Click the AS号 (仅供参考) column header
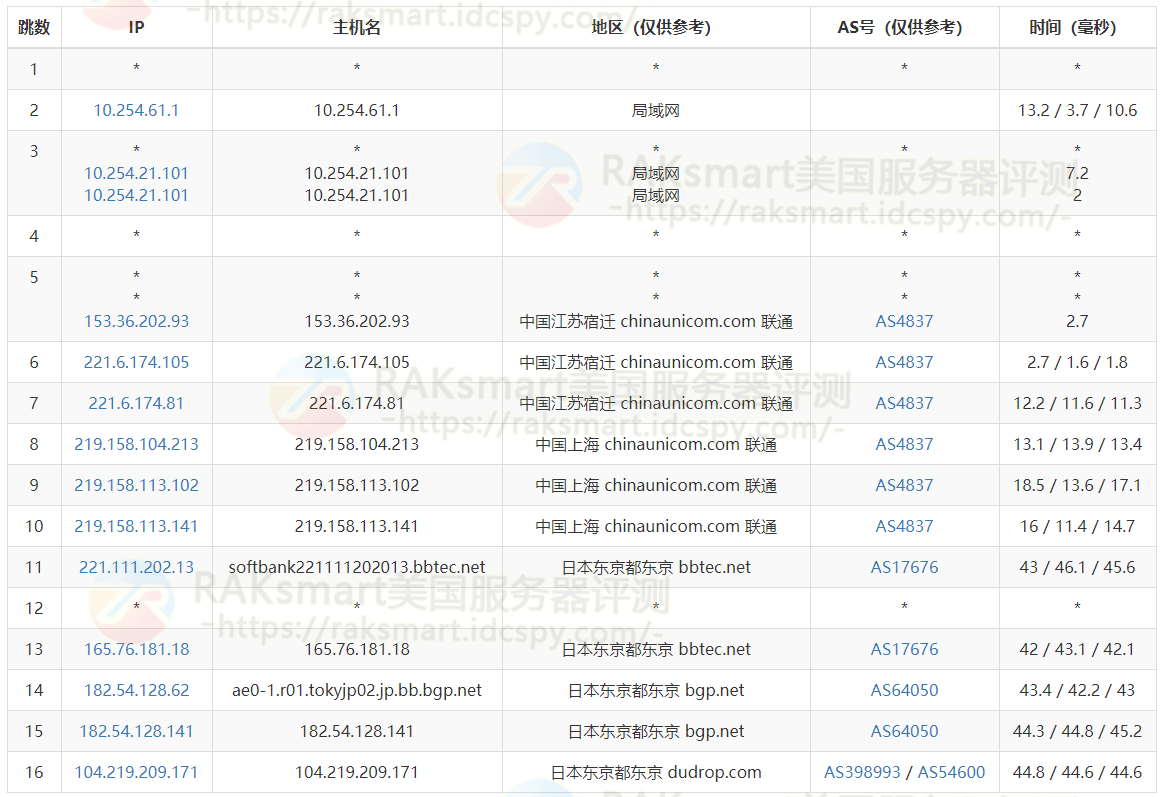Image resolution: width=1167 pixels, height=797 pixels. (904, 28)
